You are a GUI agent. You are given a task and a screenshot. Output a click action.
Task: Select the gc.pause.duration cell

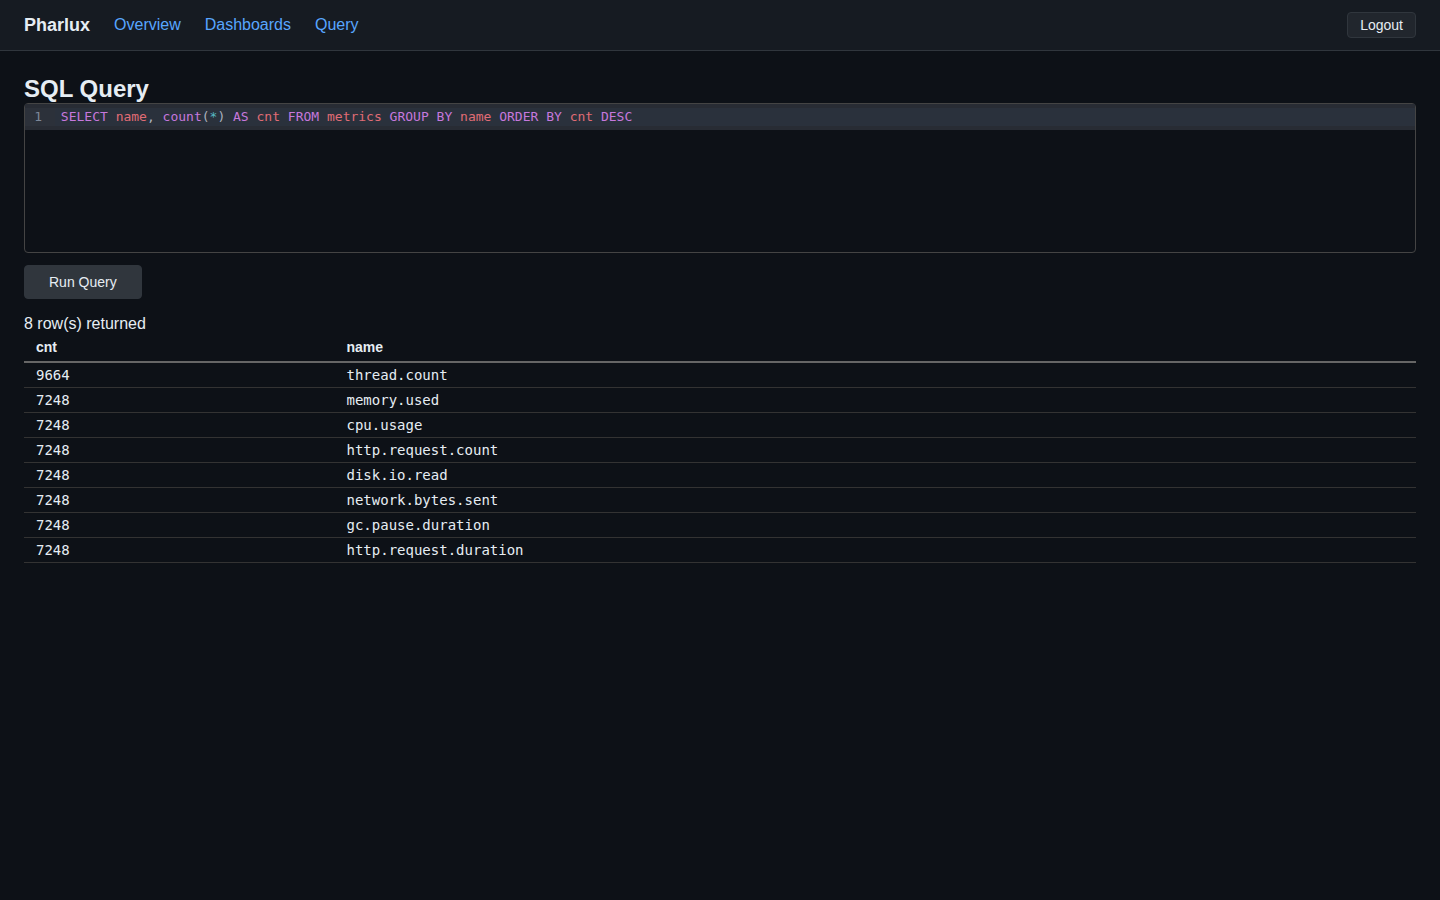[x=418, y=525]
